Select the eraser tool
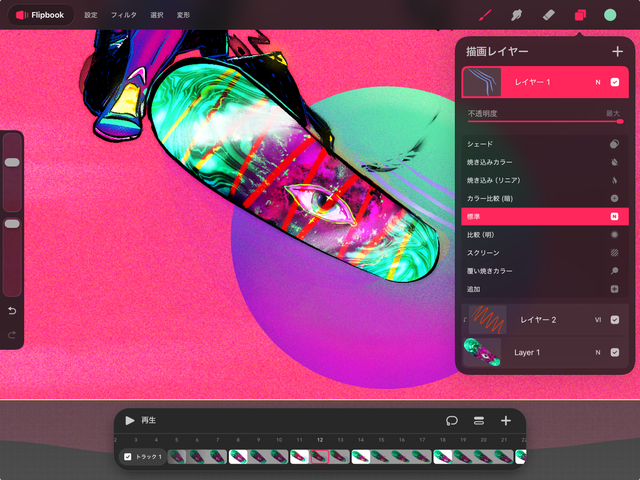The image size is (640, 480). [x=549, y=15]
